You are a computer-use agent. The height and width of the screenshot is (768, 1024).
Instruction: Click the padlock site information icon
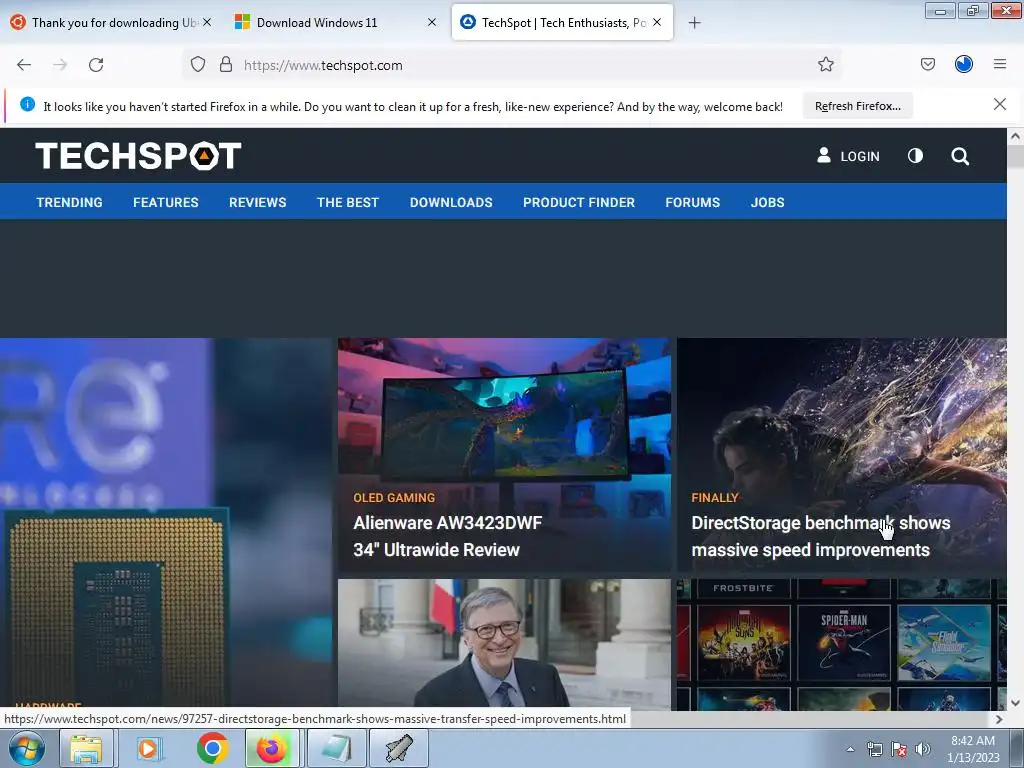(226, 65)
